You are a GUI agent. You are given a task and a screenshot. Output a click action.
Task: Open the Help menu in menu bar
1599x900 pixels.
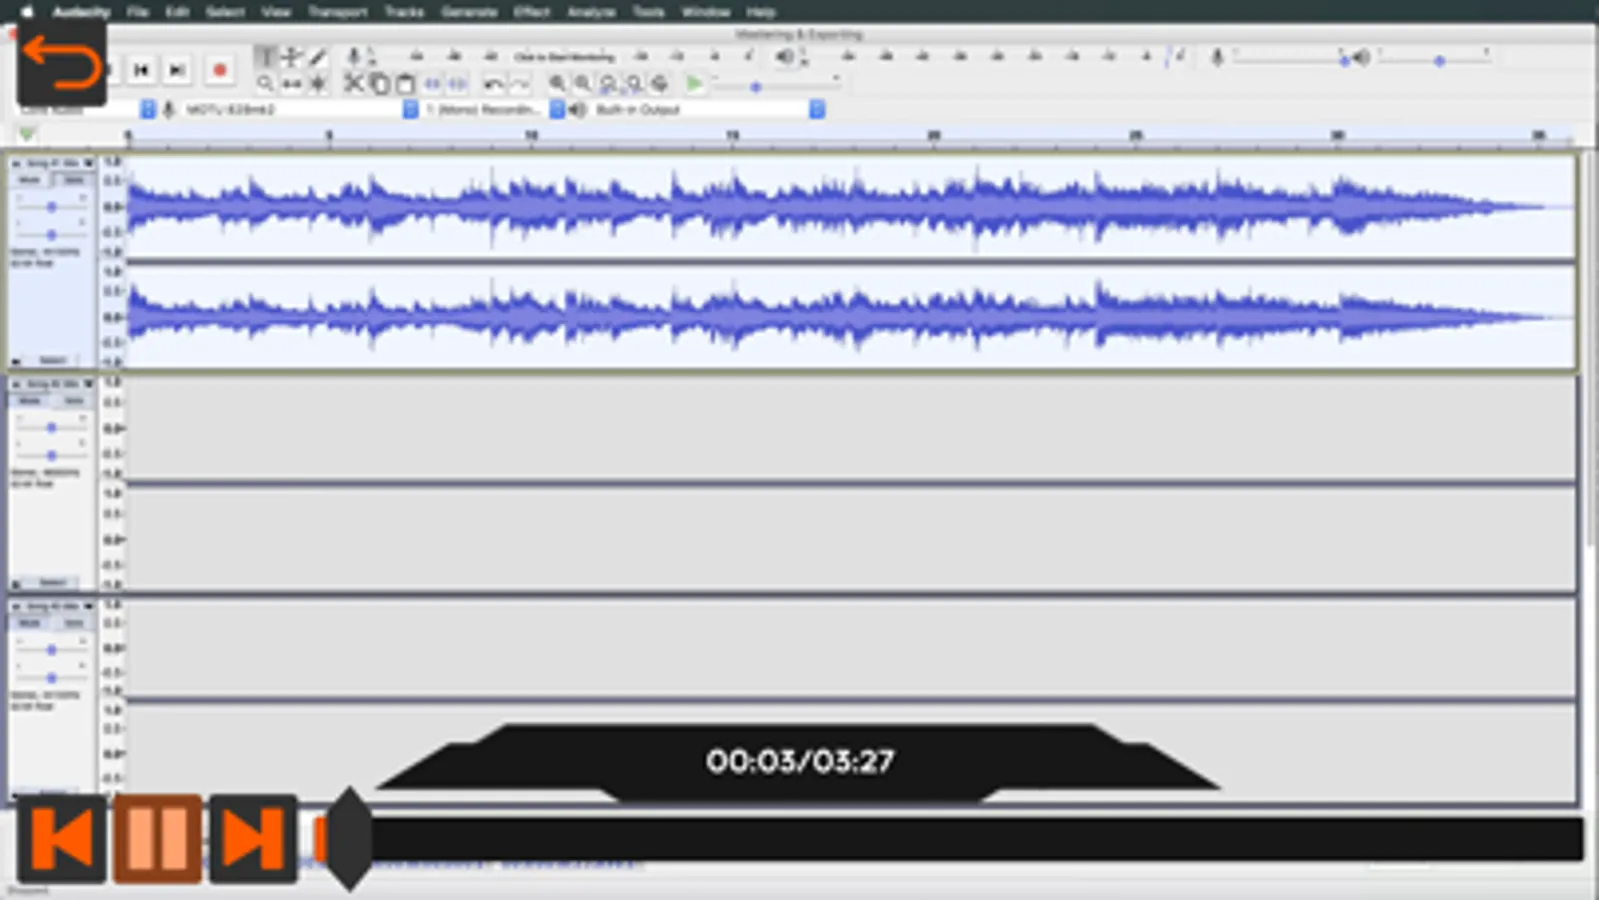(761, 11)
